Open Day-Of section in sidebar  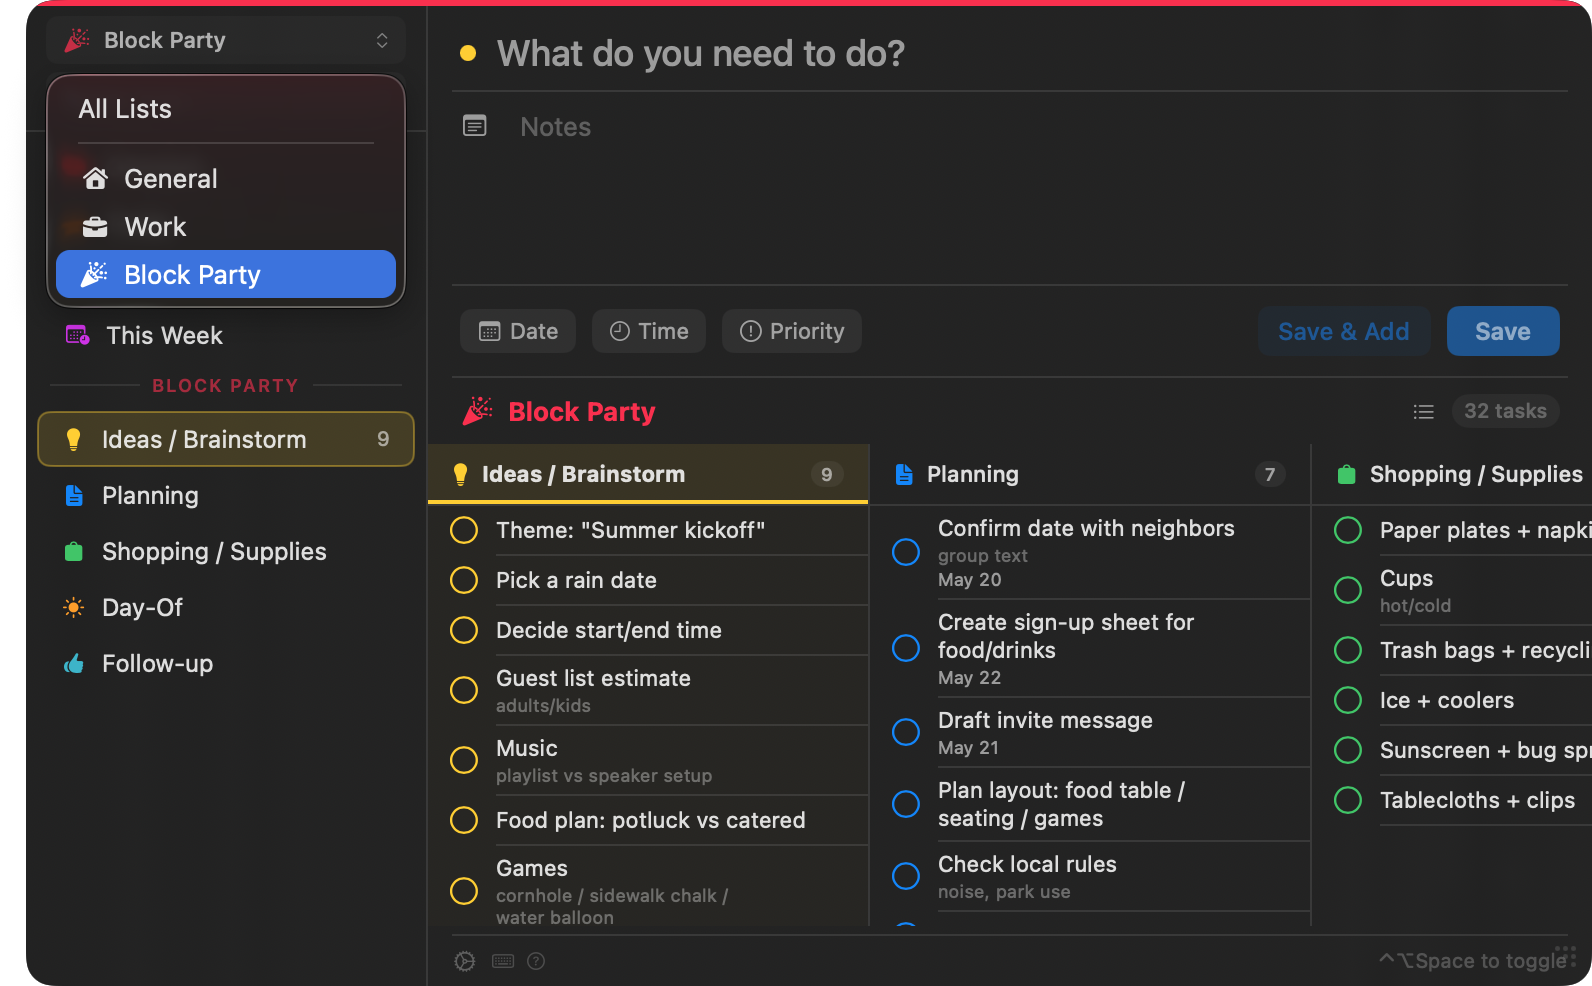[x=226, y=607]
